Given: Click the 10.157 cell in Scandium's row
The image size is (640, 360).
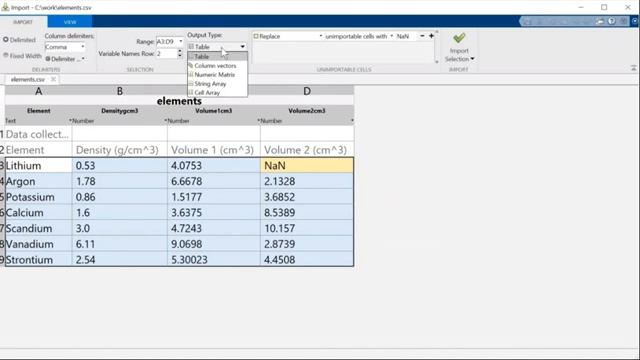Looking at the screenshot, I should pyautogui.click(x=307, y=228).
